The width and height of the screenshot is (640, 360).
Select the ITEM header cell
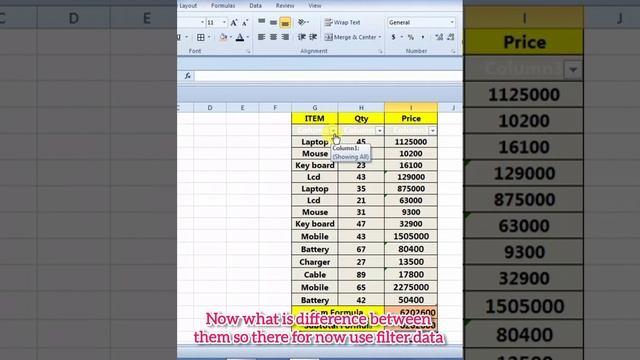[x=315, y=119]
